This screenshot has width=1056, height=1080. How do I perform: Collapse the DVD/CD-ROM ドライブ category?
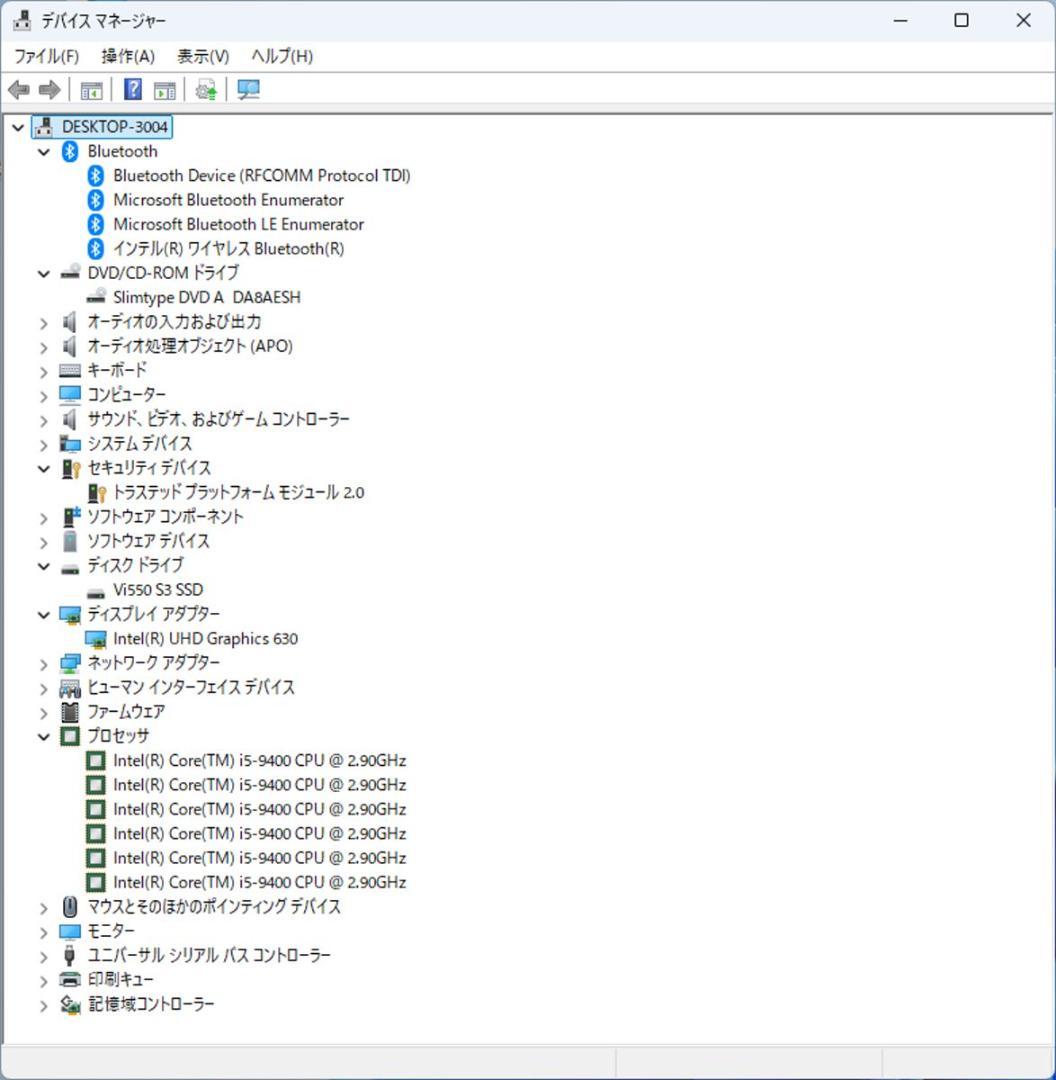tap(44, 273)
